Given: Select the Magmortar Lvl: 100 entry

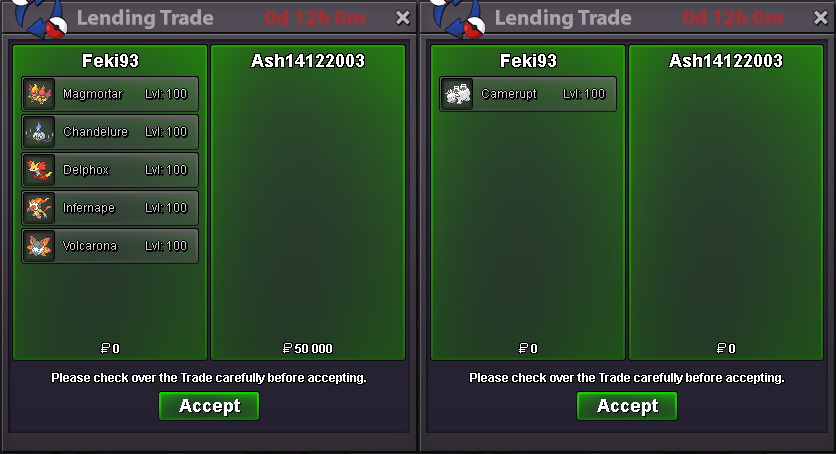Looking at the screenshot, I should tap(110, 94).
